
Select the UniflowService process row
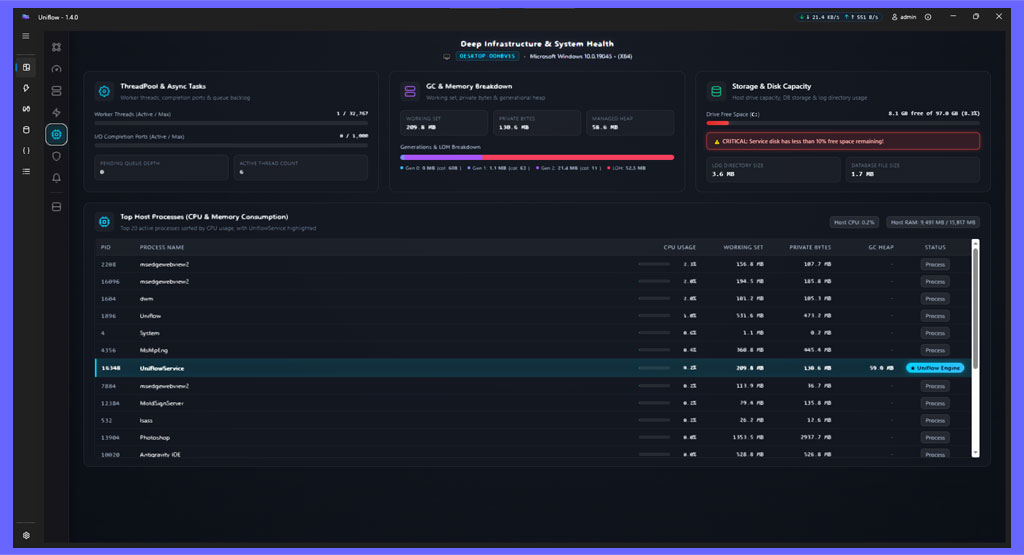click(532, 368)
